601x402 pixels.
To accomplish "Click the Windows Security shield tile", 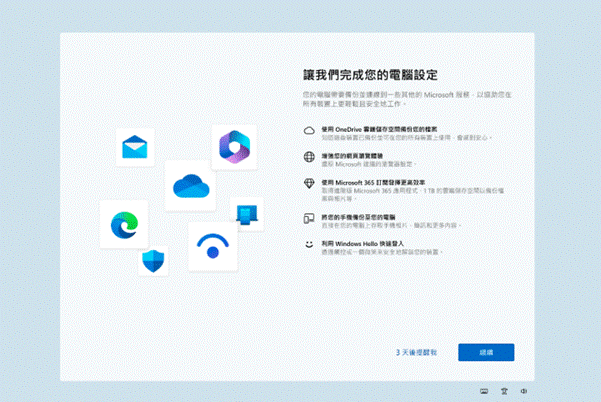I will click(153, 261).
